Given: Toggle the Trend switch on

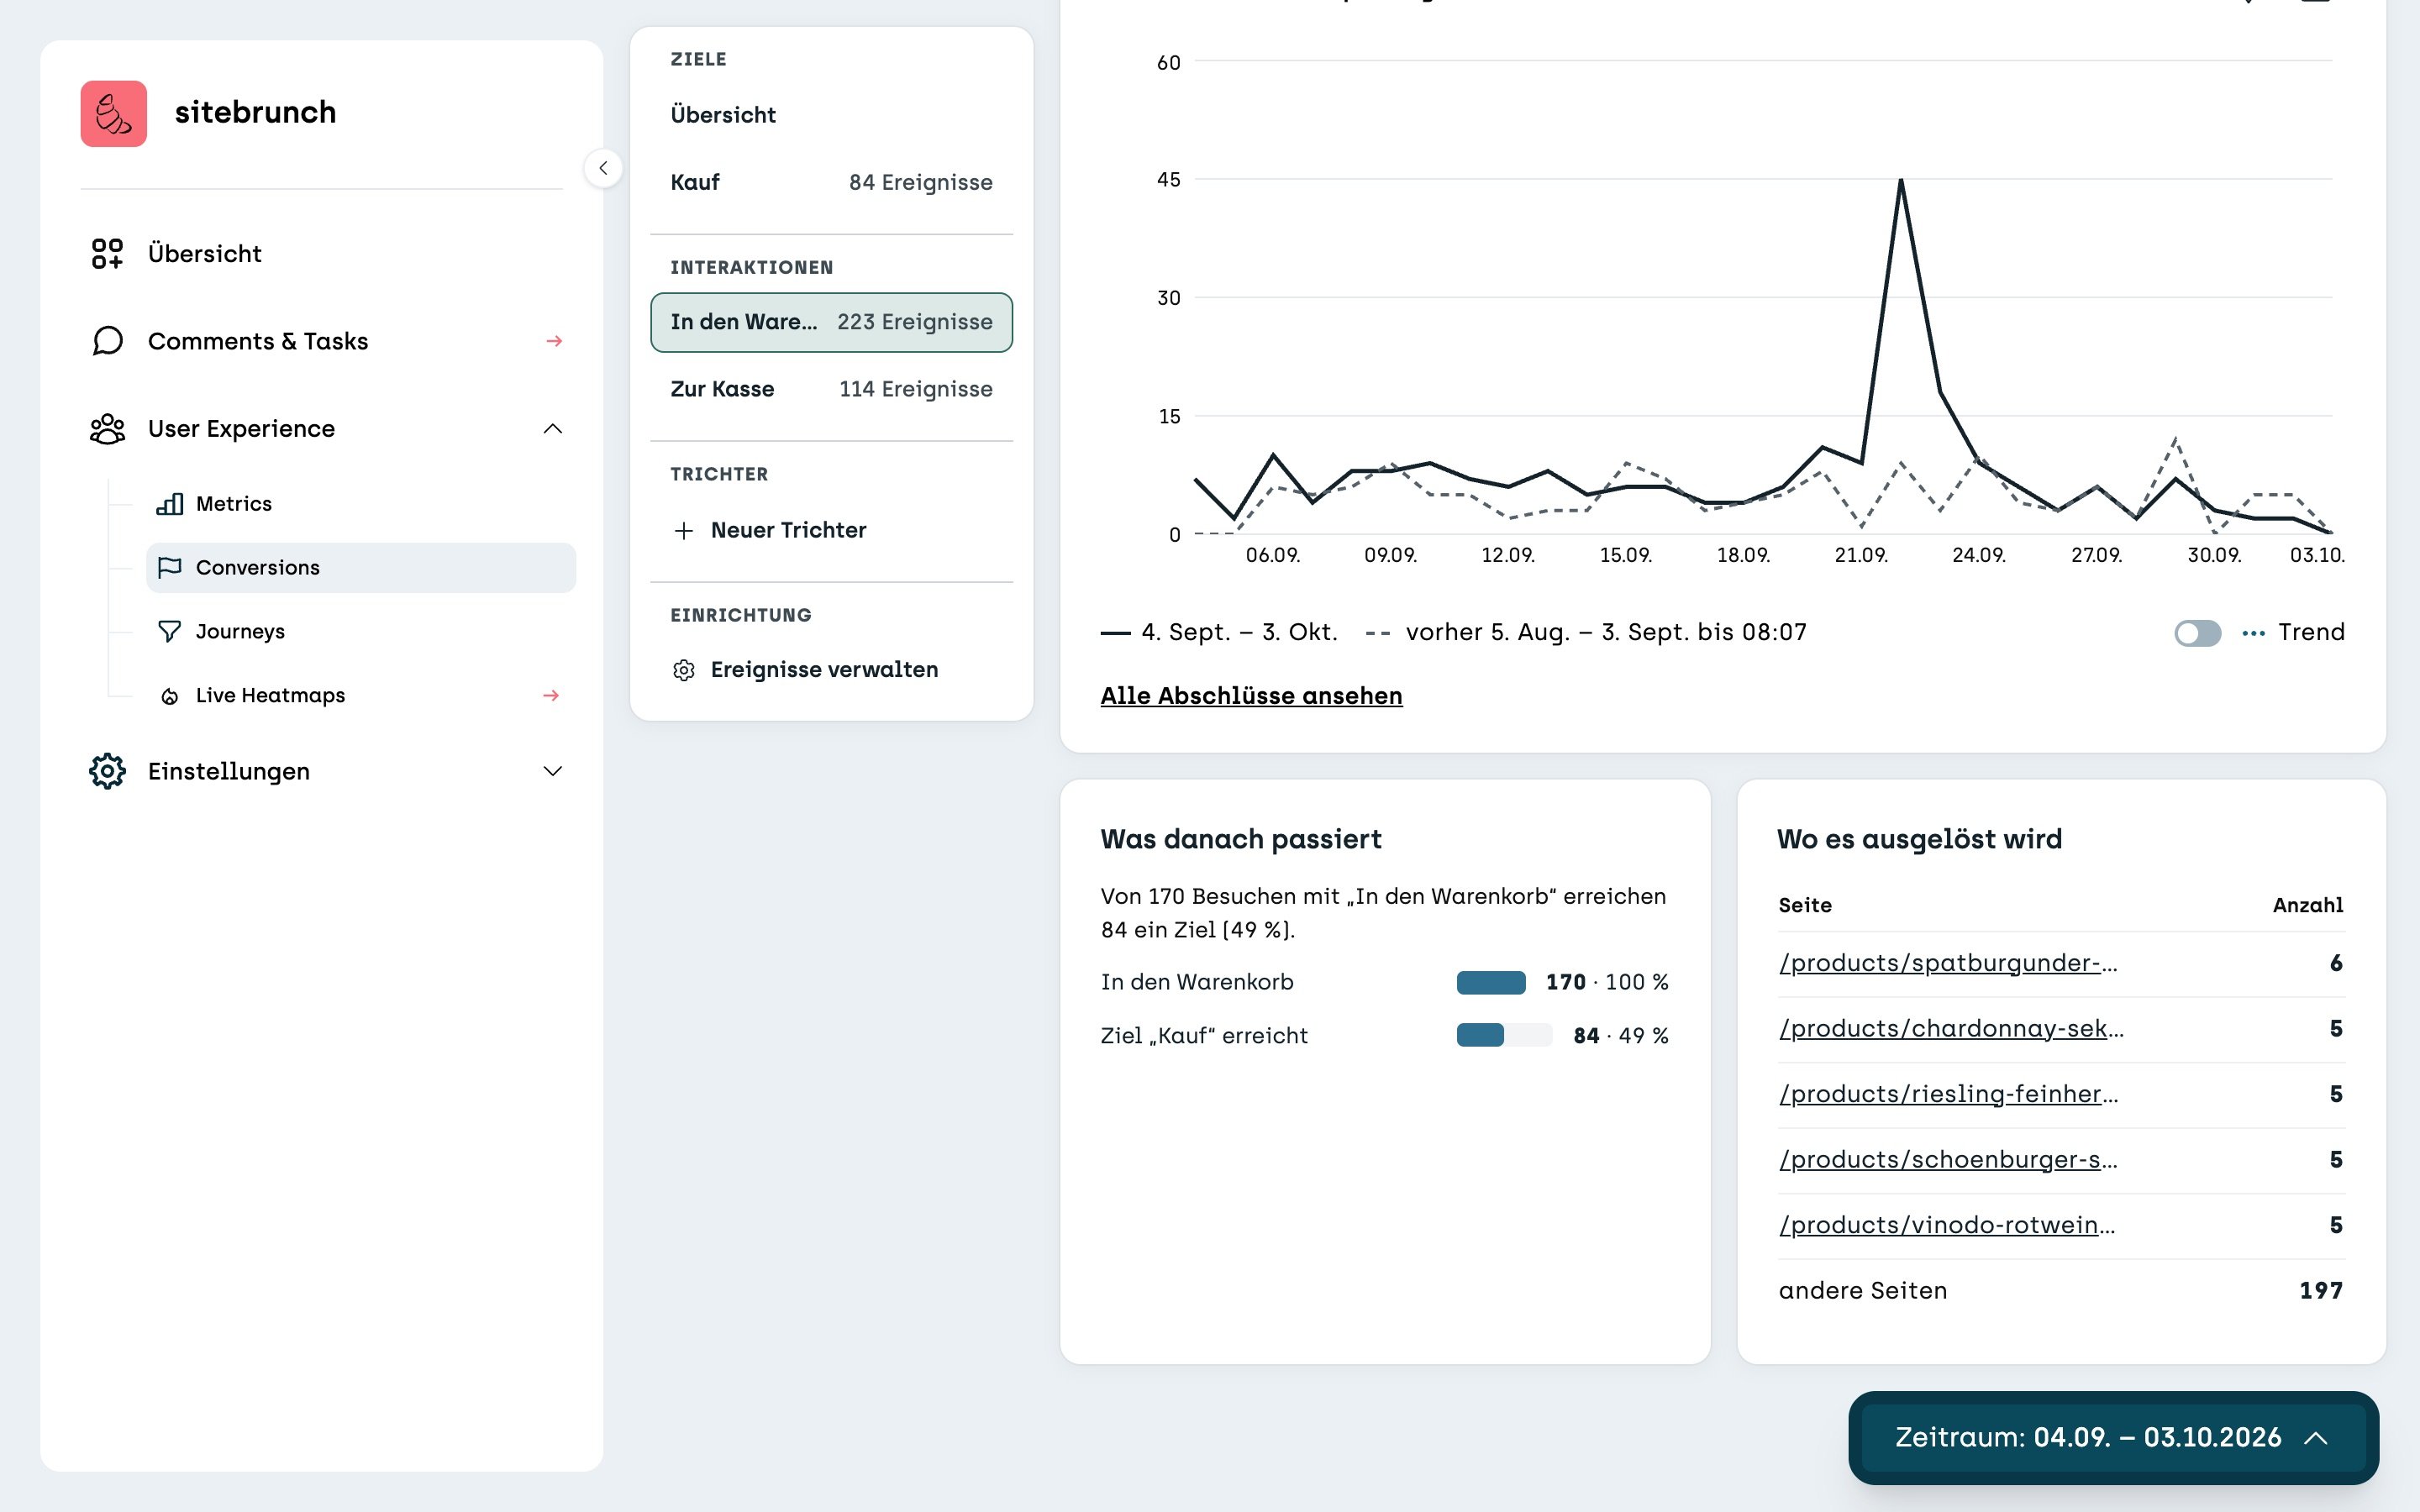Looking at the screenshot, I should point(2198,633).
